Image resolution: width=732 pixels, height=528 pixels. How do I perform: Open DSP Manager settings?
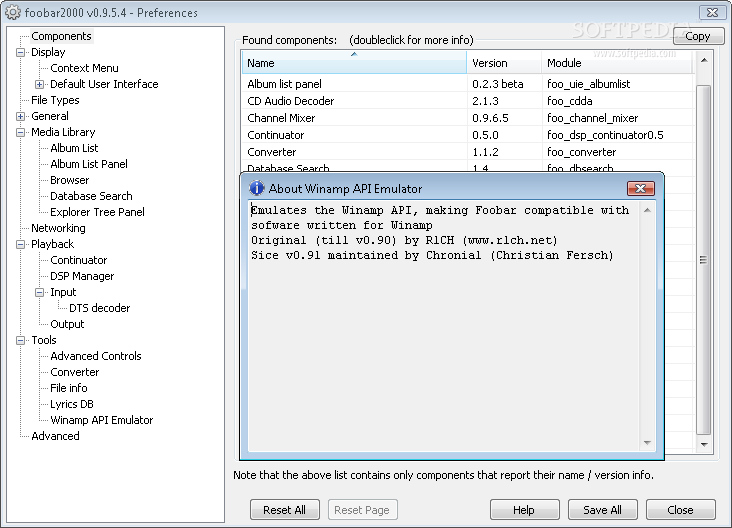(82, 276)
